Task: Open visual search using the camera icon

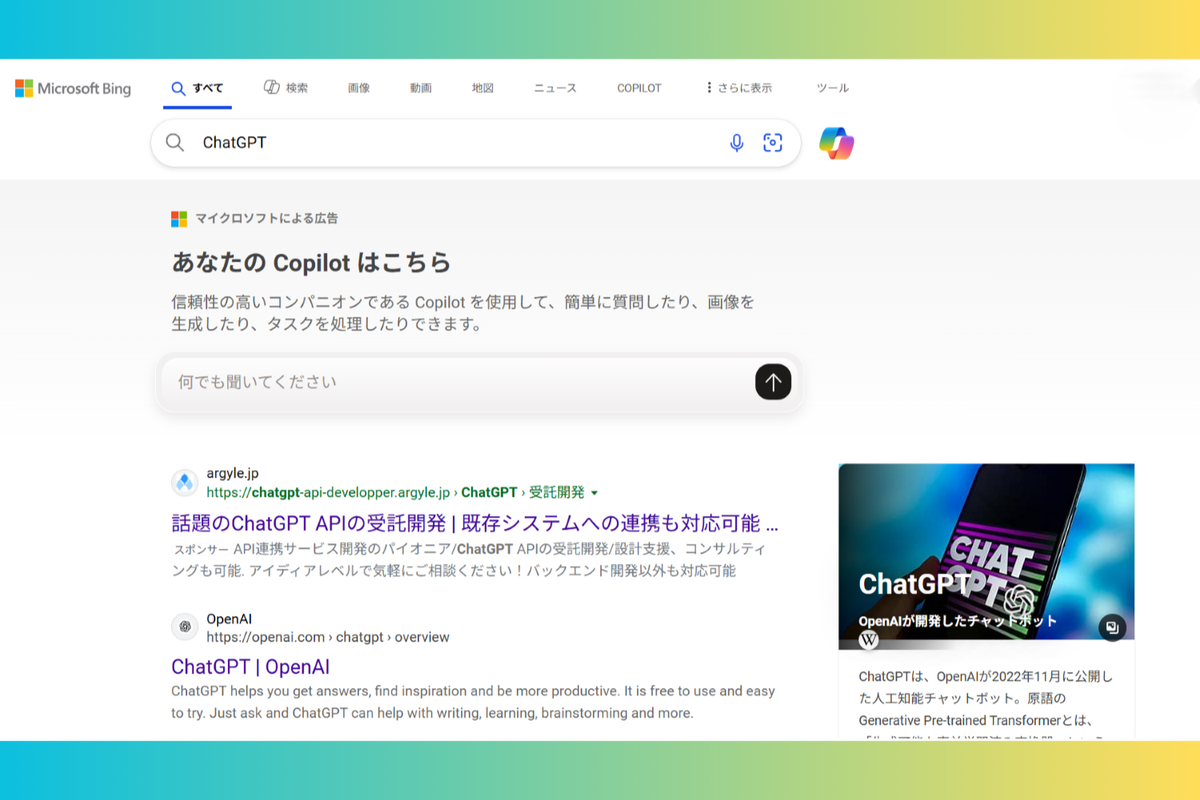Action: pos(773,143)
